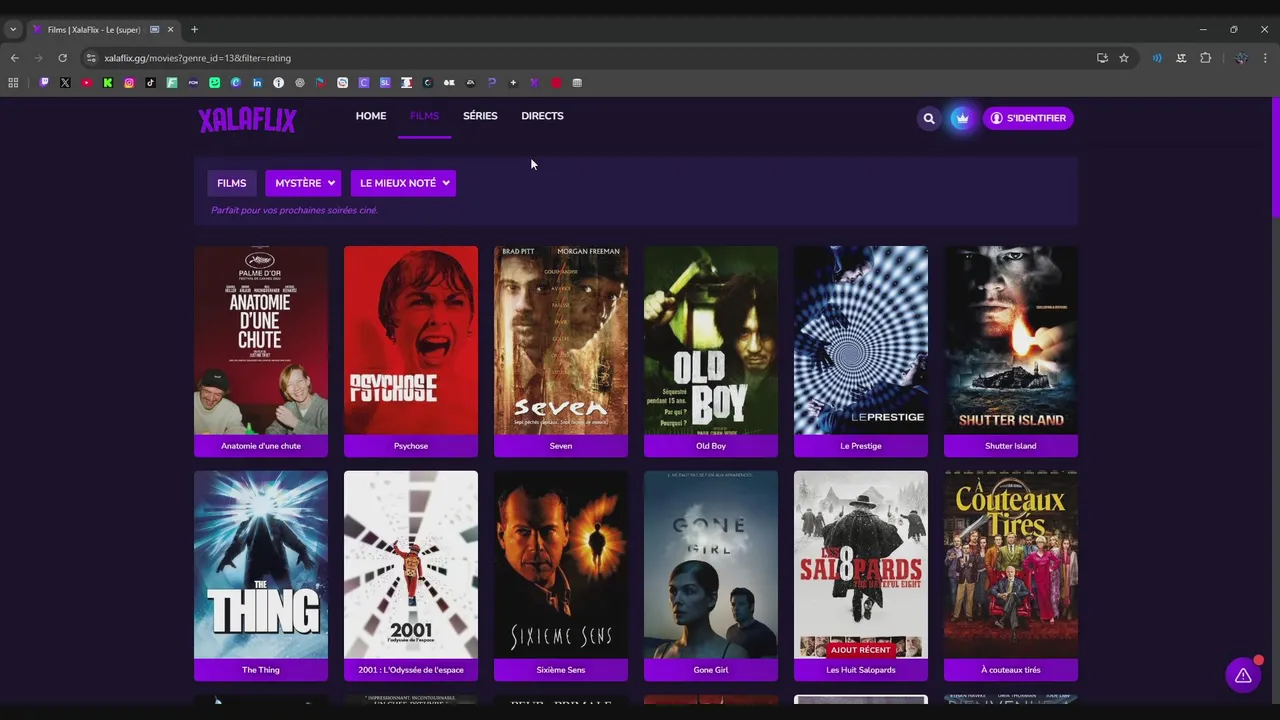Go back with browser back arrow
Screen dimensions: 1280x720
14,58
